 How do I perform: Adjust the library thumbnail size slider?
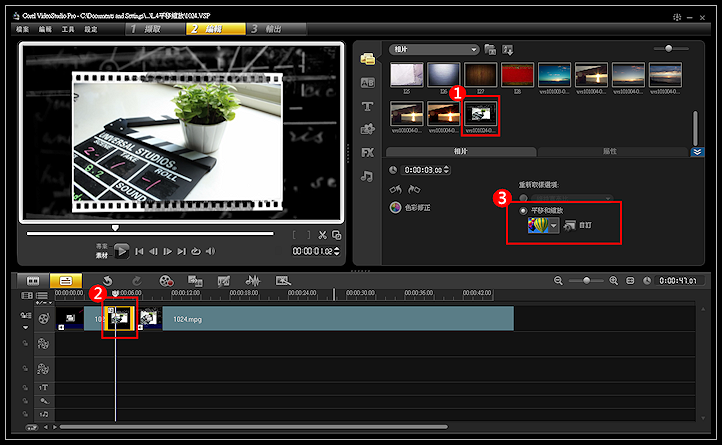point(671,48)
